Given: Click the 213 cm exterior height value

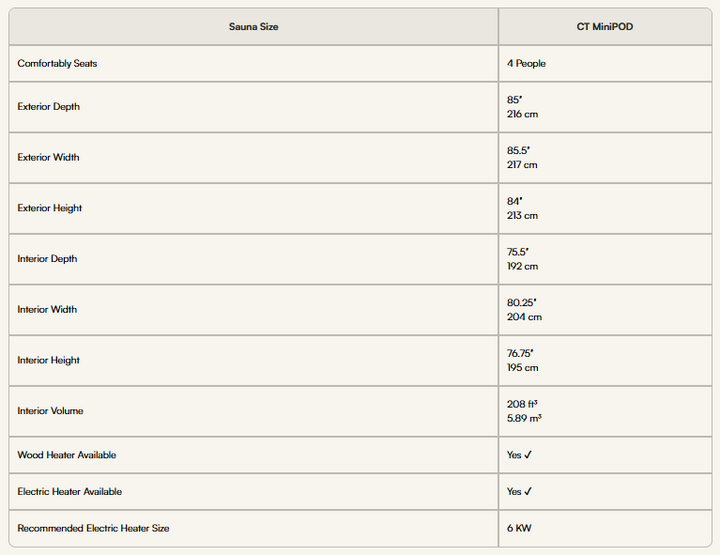Looking at the screenshot, I should [x=523, y=215].
